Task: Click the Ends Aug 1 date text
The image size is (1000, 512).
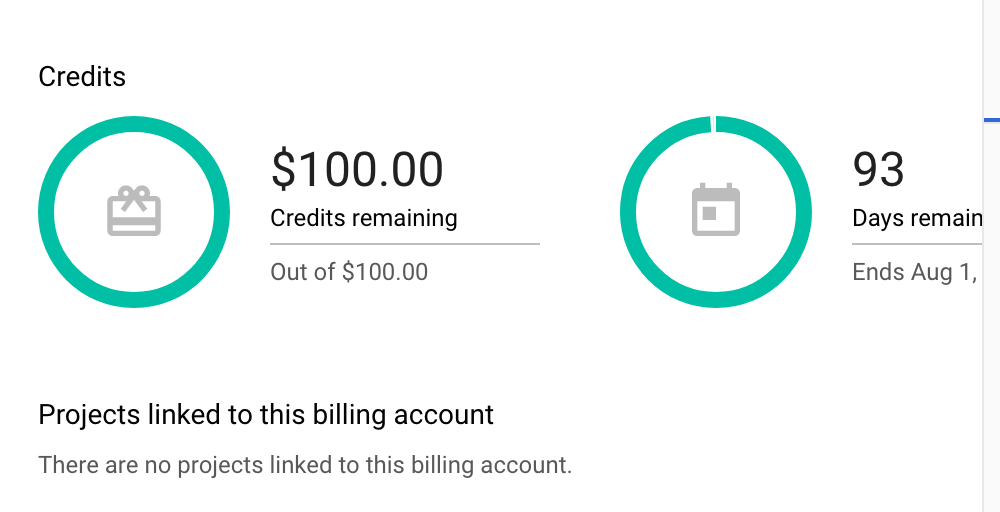Action: click(916, 272)
